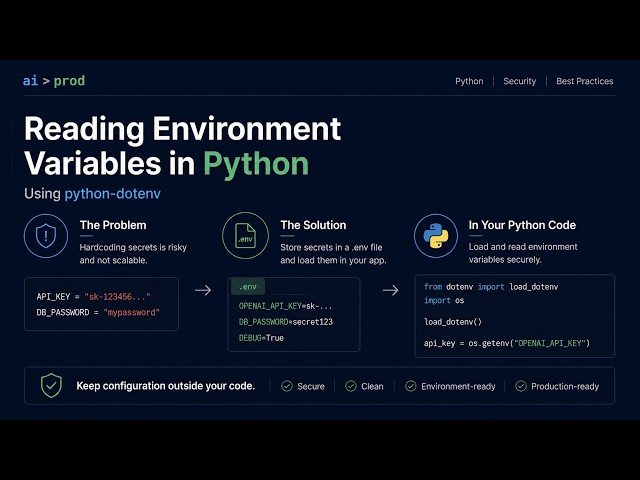Select the .env file tab label
The height and width of the screenshot is (480, 640).
pyautogui.click(x=248, y=287)
